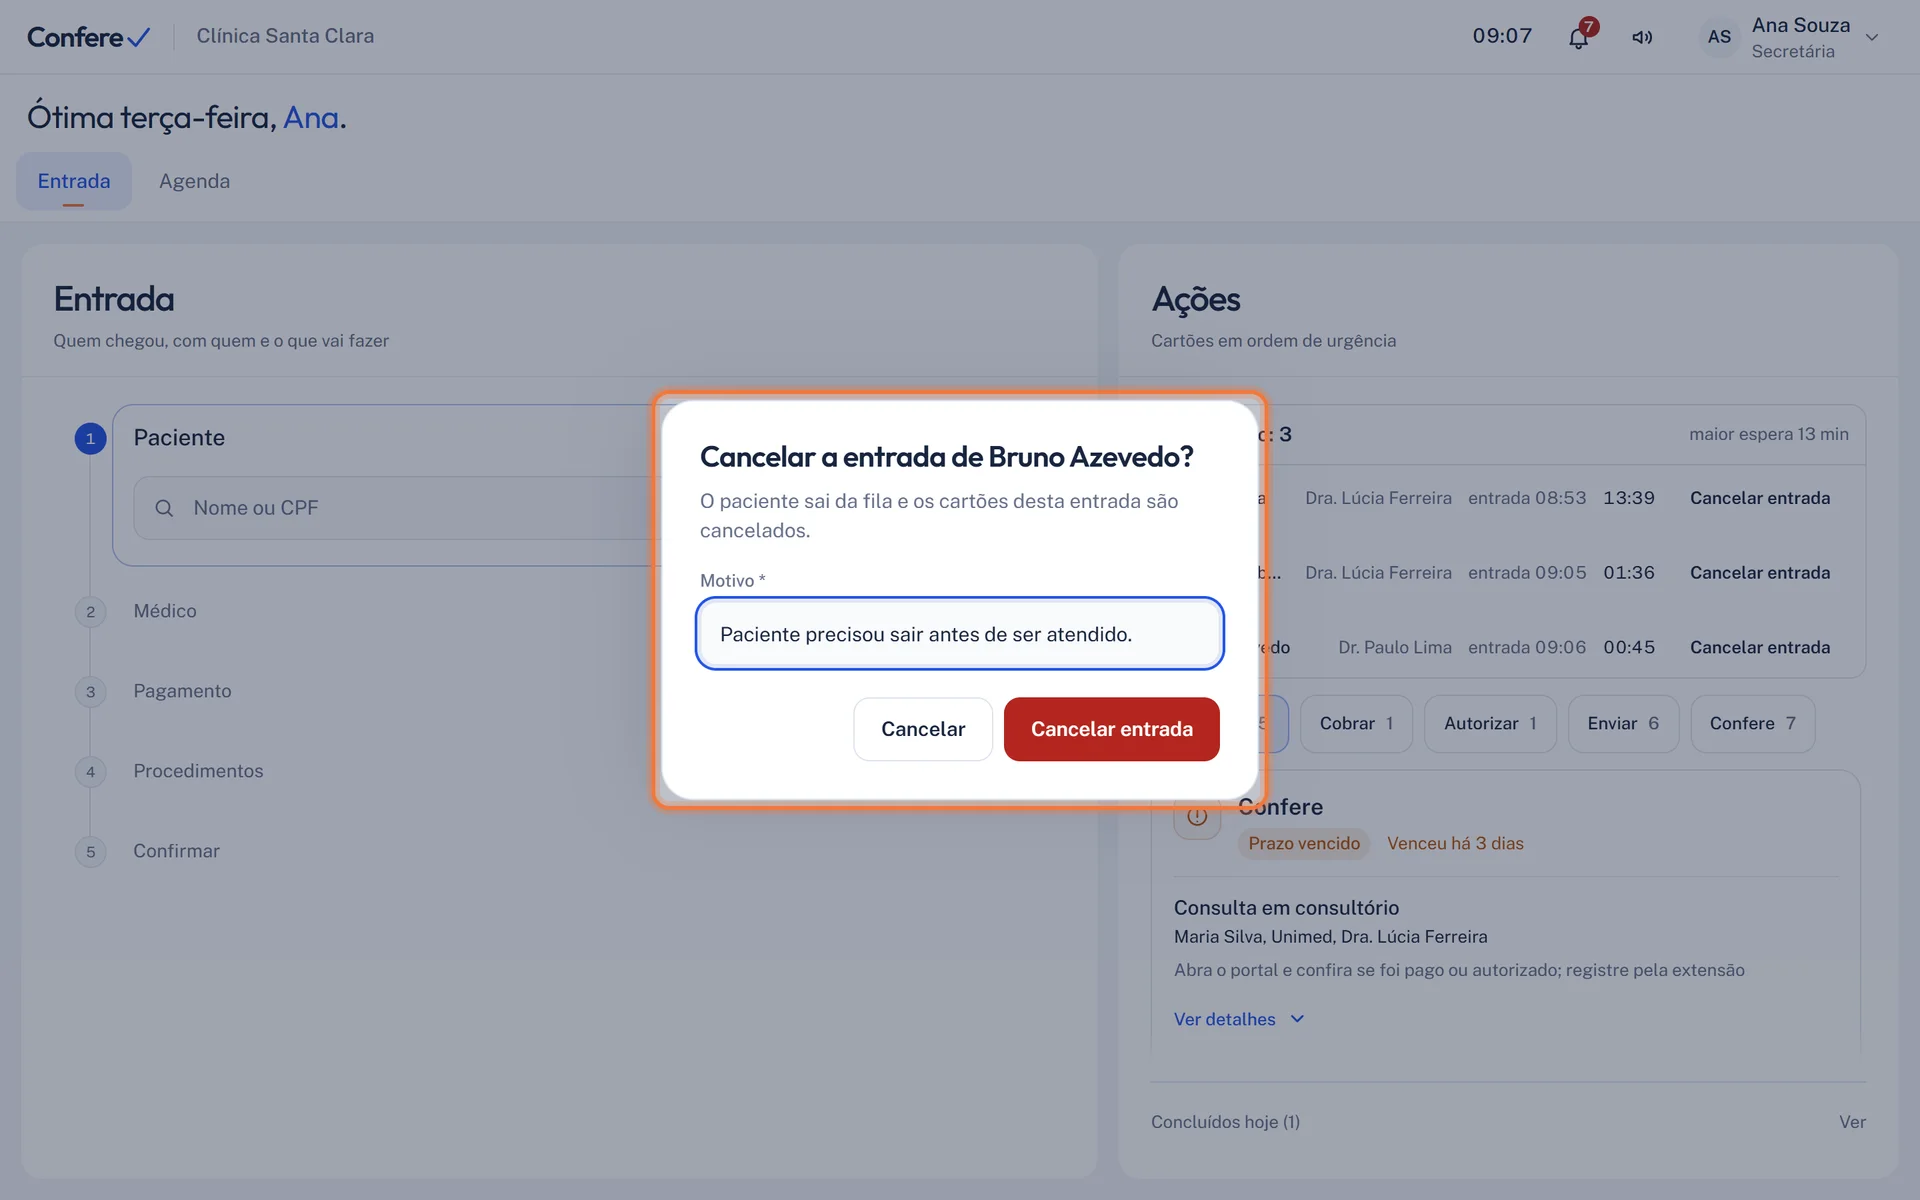Click the Motivo text field

[960, 634]
